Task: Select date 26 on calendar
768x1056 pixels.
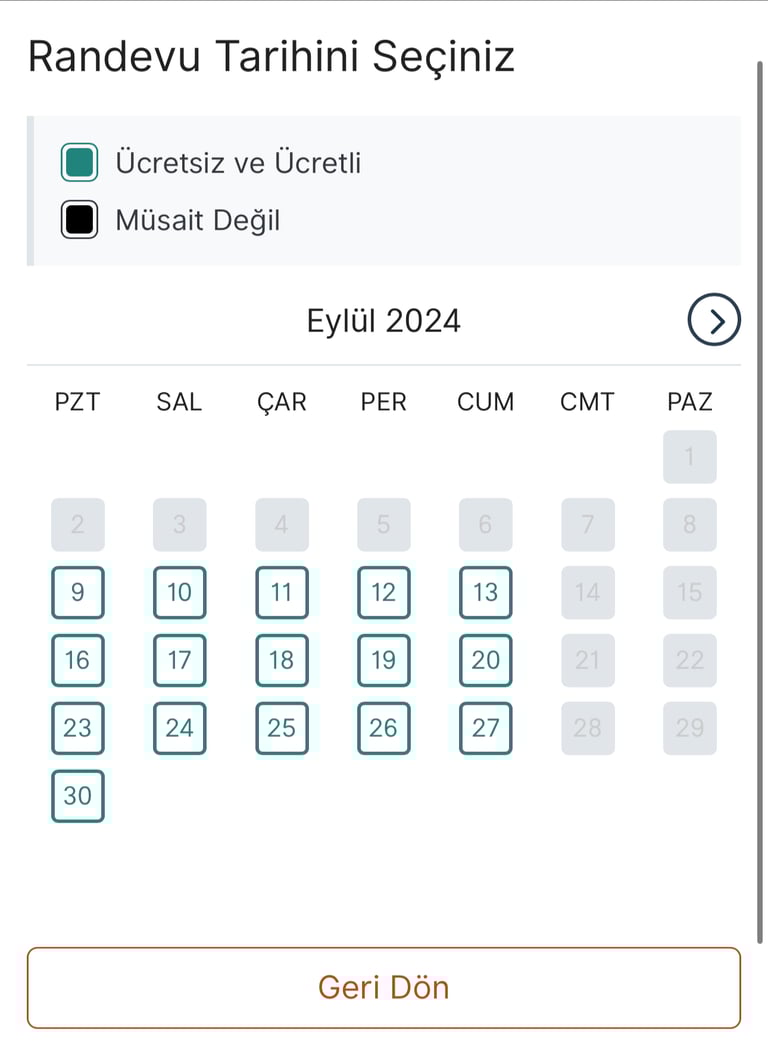Action: click(x=384, y=728)
